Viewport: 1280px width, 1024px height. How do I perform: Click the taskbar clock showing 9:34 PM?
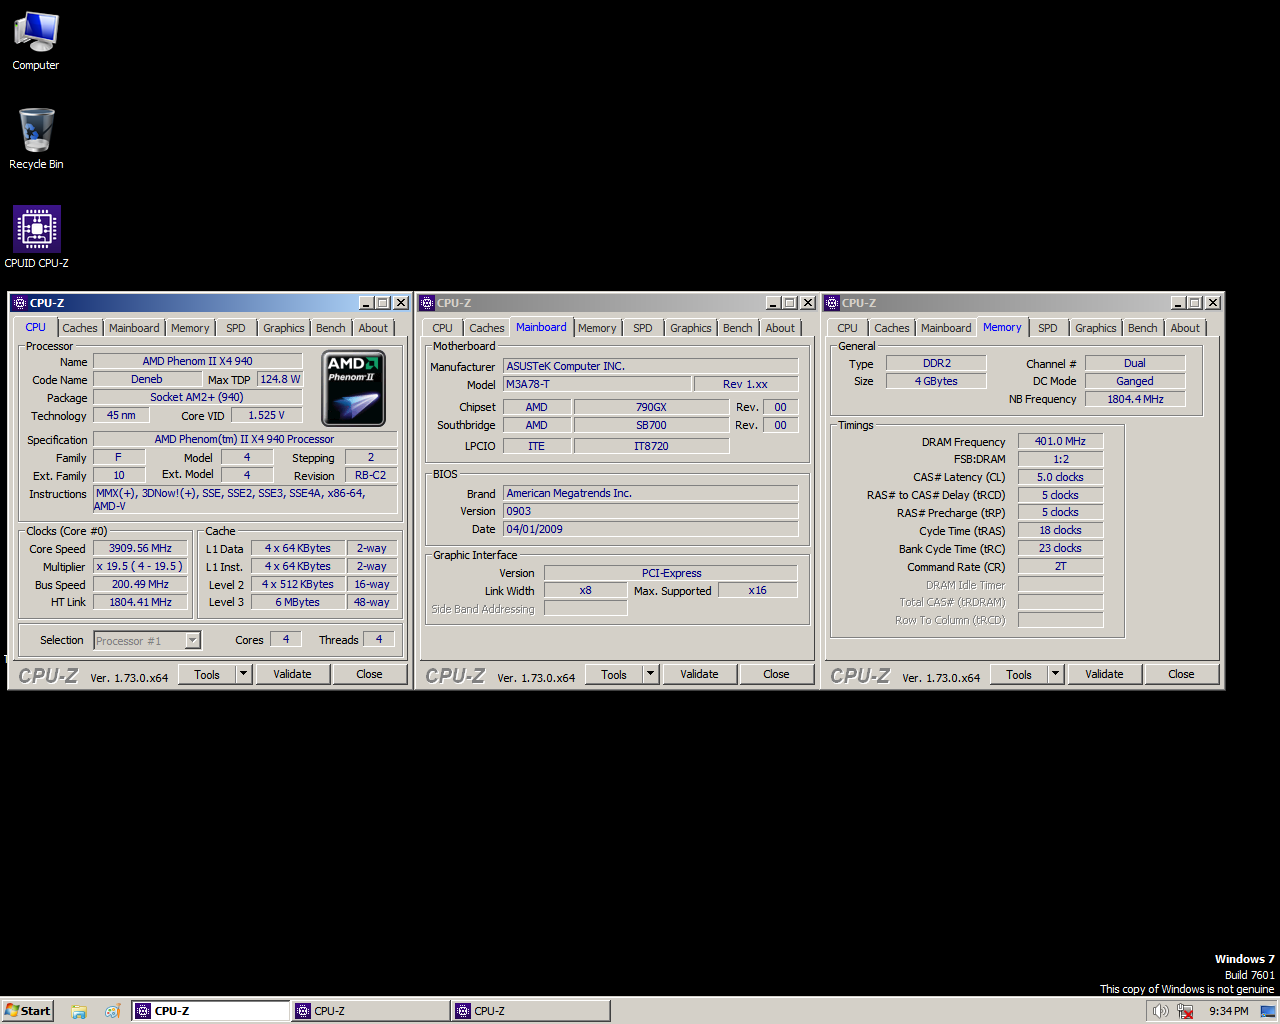(1228, 1011)
